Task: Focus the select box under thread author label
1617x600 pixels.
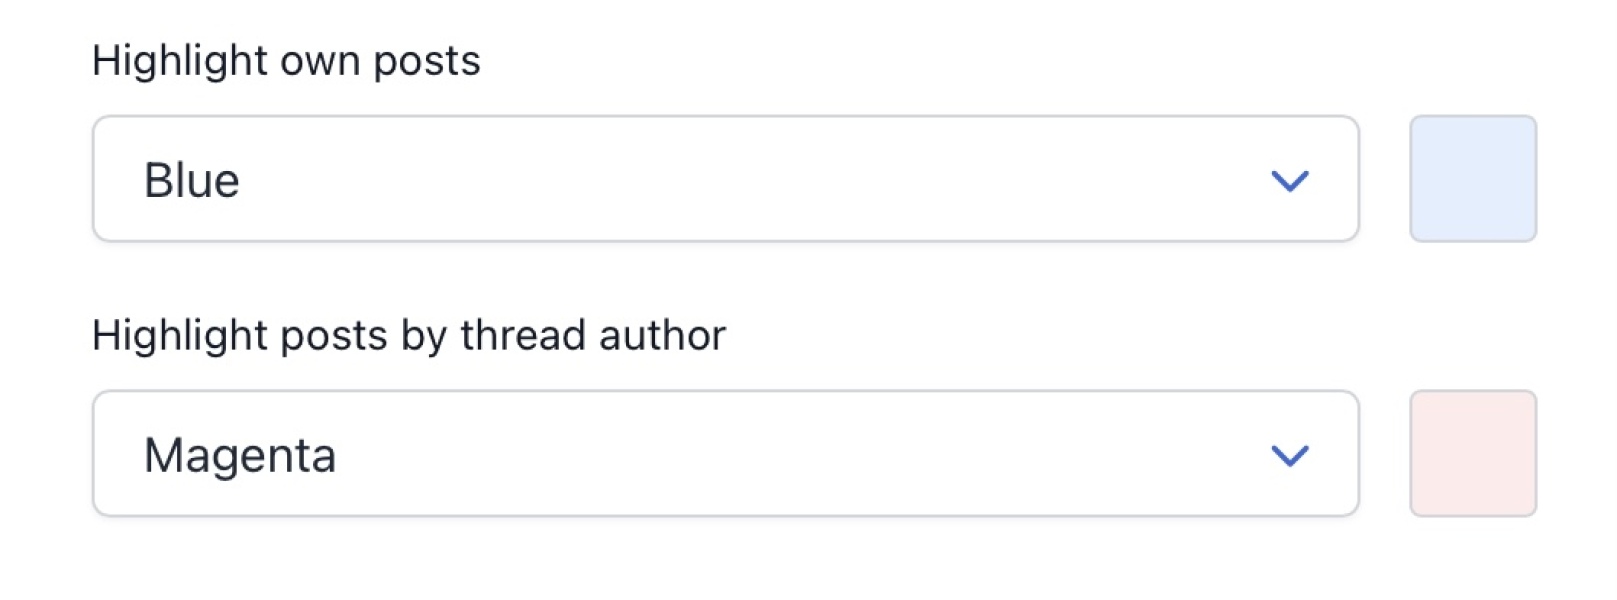Action: [725, 454]
